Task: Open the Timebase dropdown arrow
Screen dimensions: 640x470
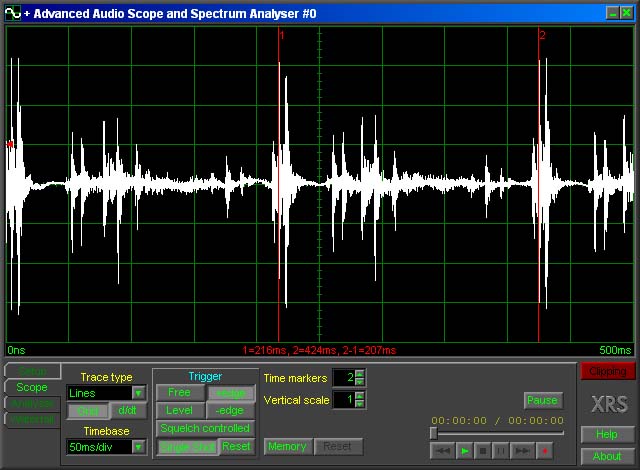Action: pyautogui.click(x=138, y=447)
